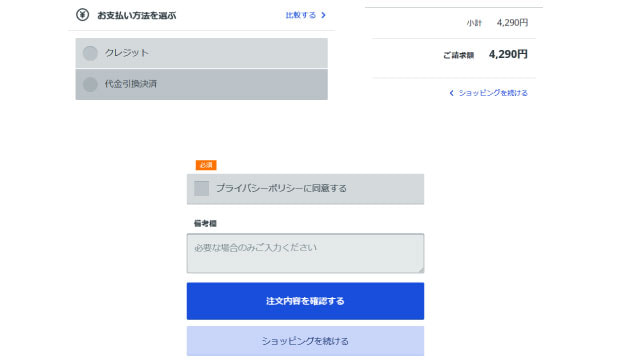Select the クレジット radio button
Viewport: 640px width, 360px height.
point(90,53)
